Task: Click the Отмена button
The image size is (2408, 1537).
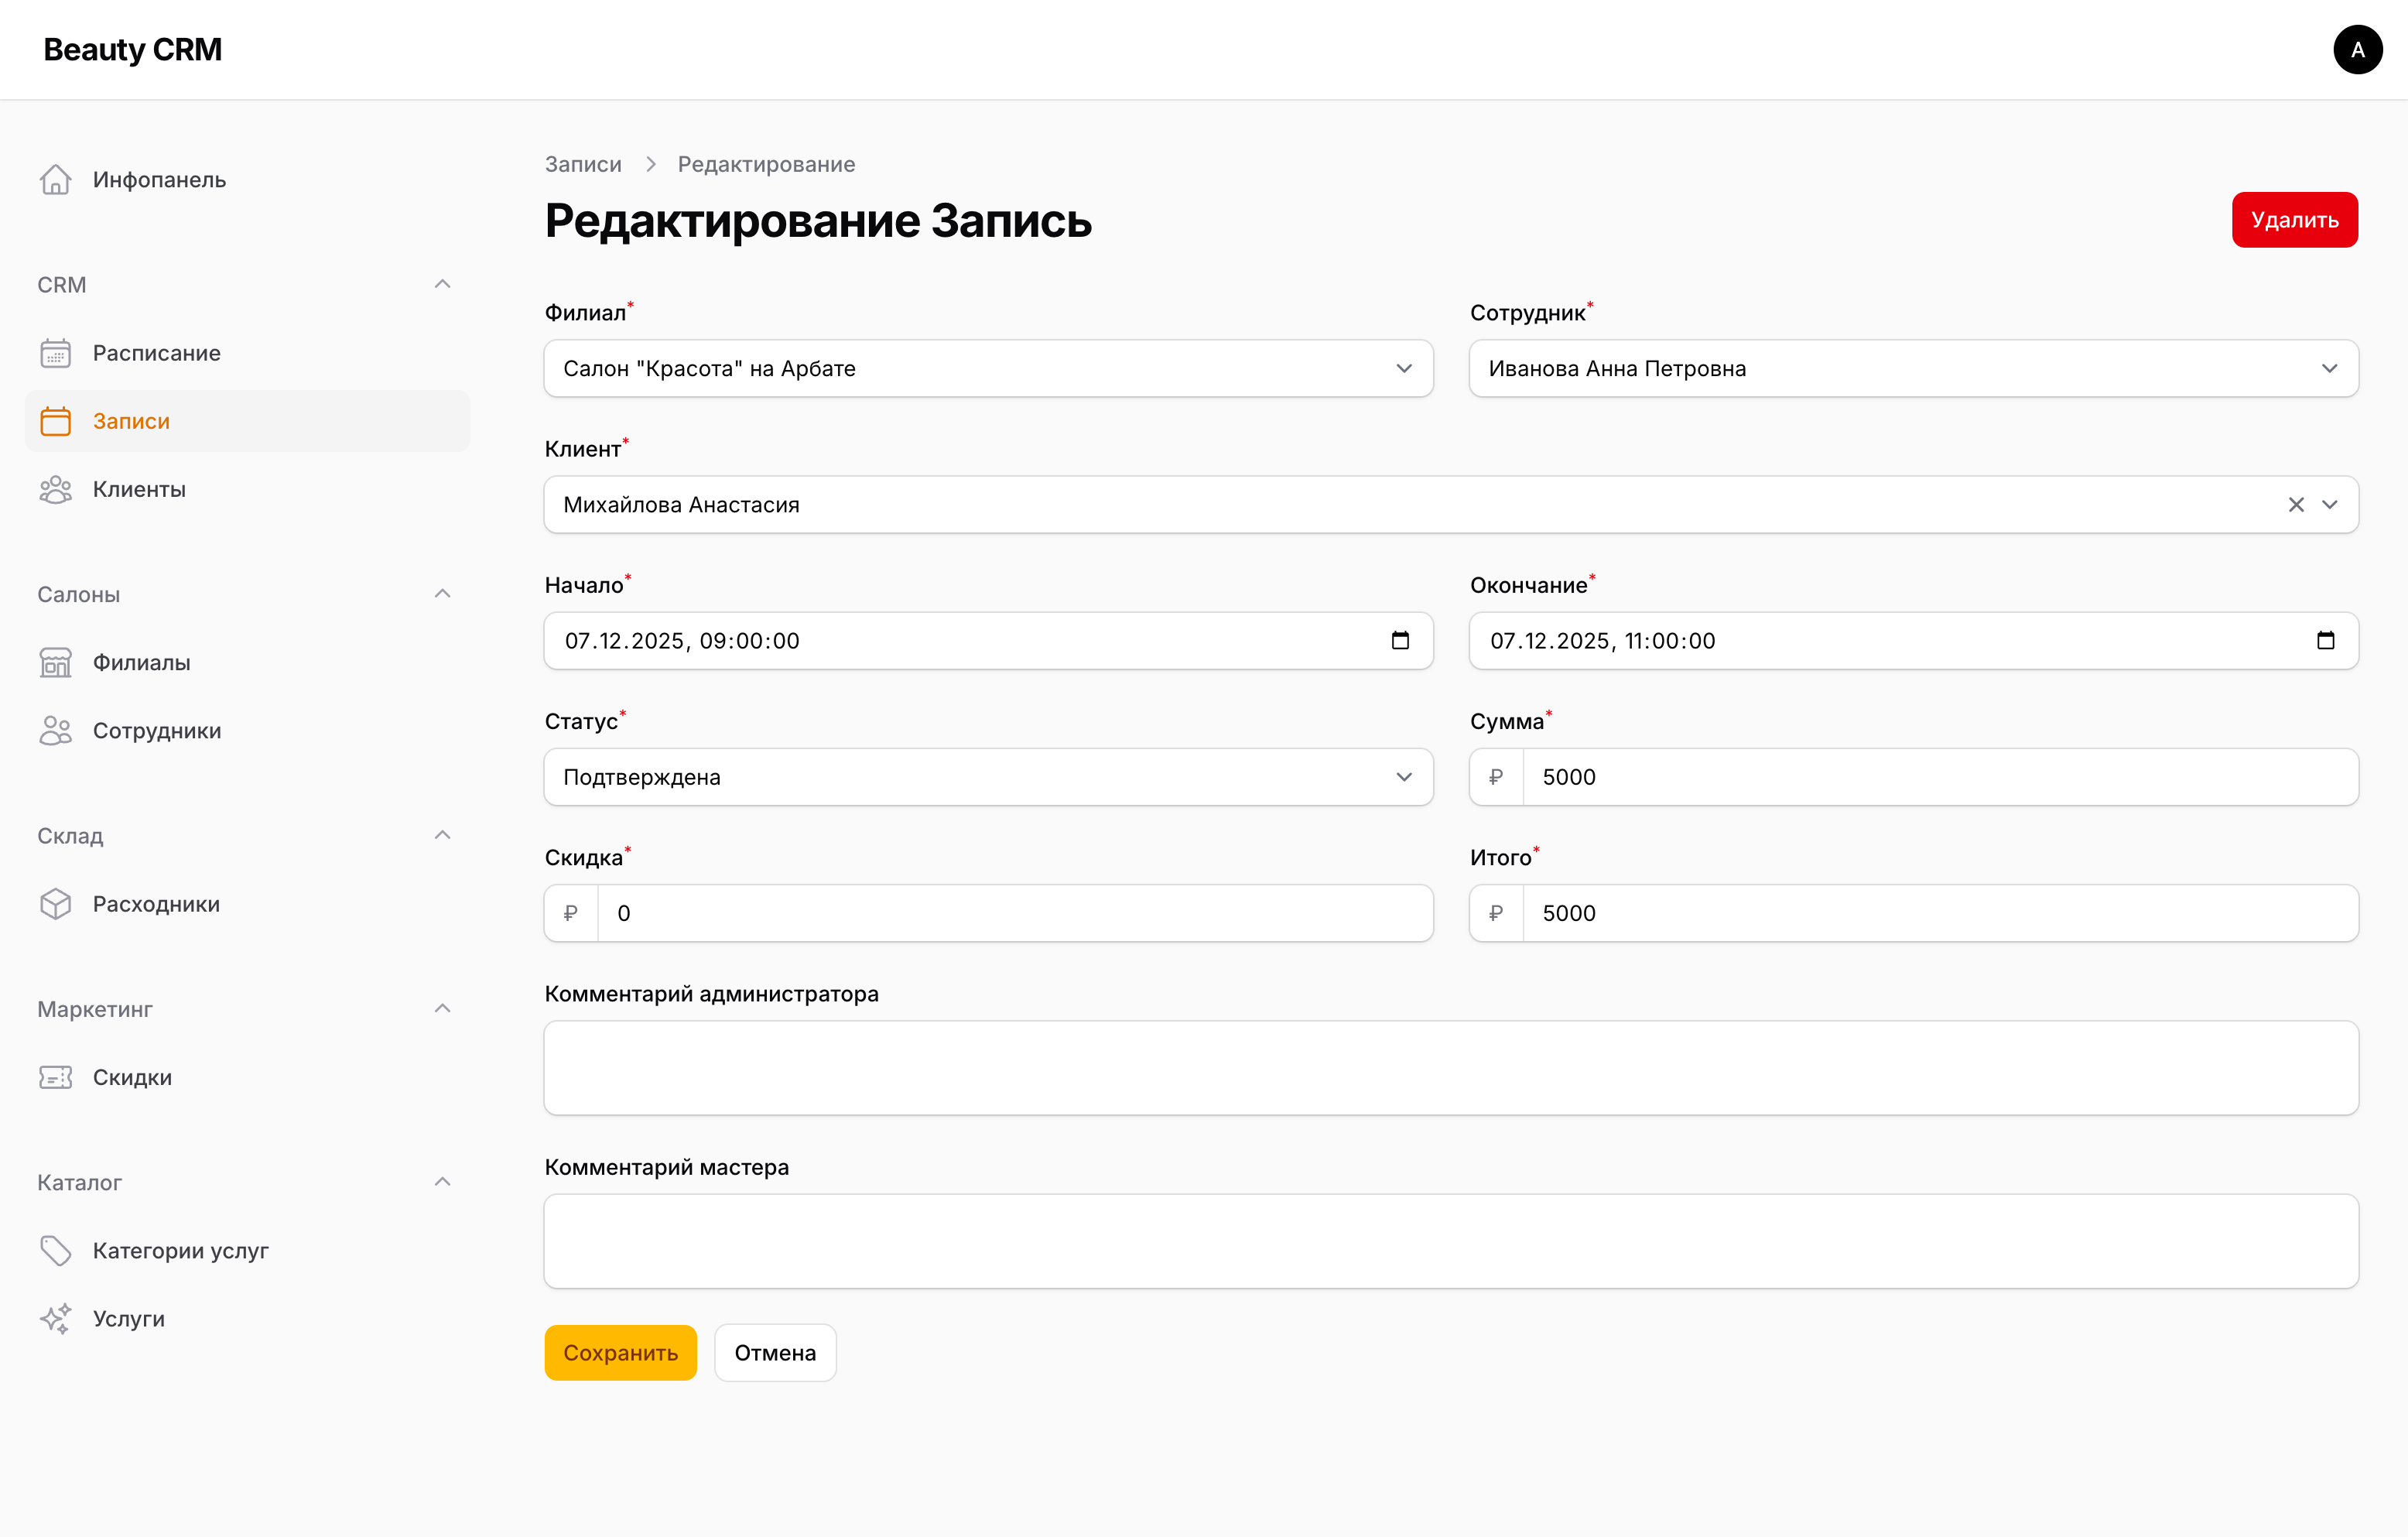Action: 775,1353
